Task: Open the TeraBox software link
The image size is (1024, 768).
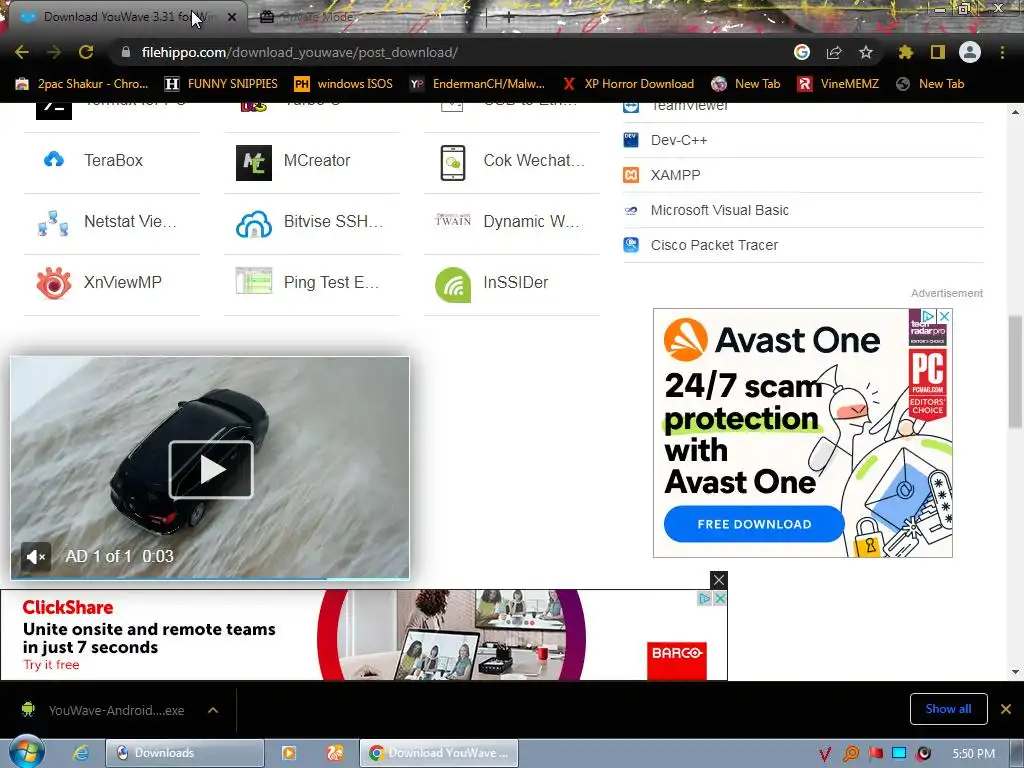Action: tap(113, 161)
